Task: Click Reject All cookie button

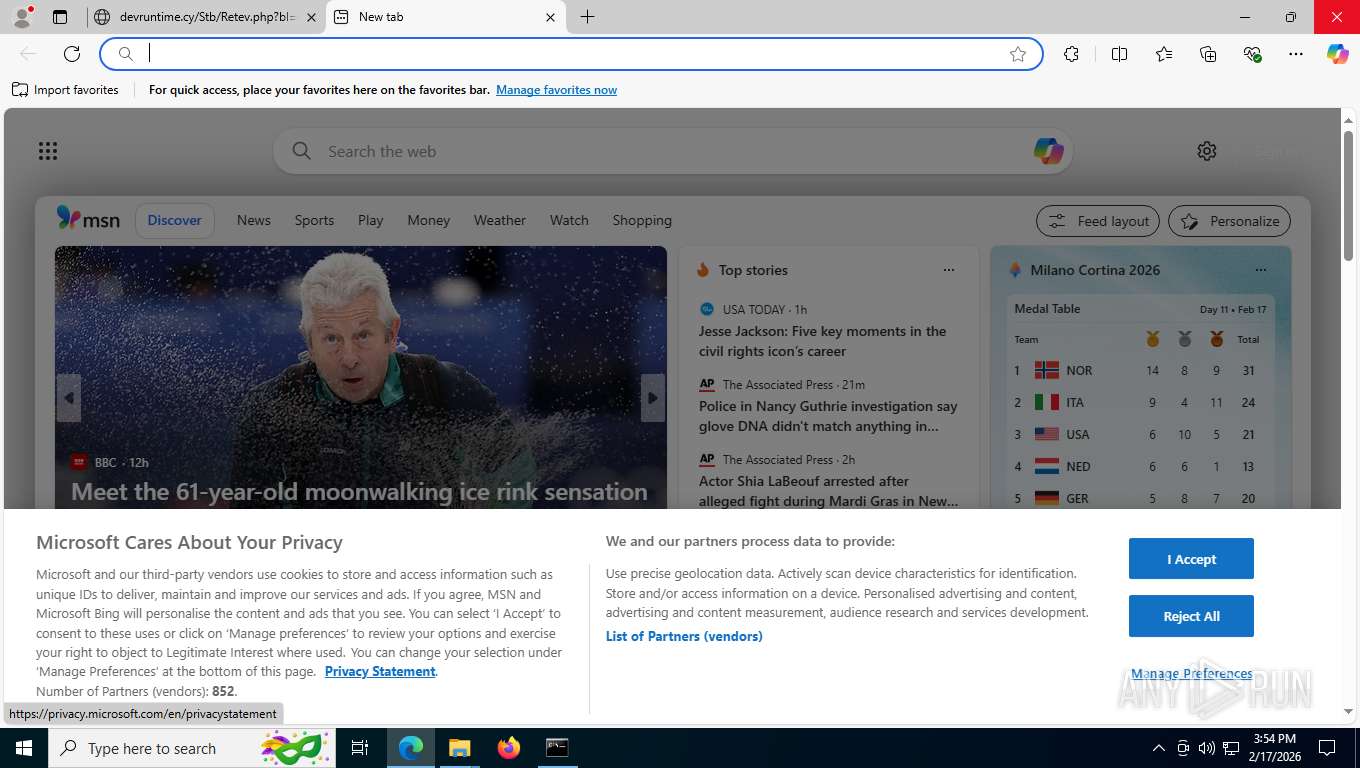Action: click(x=1191, y=616)
